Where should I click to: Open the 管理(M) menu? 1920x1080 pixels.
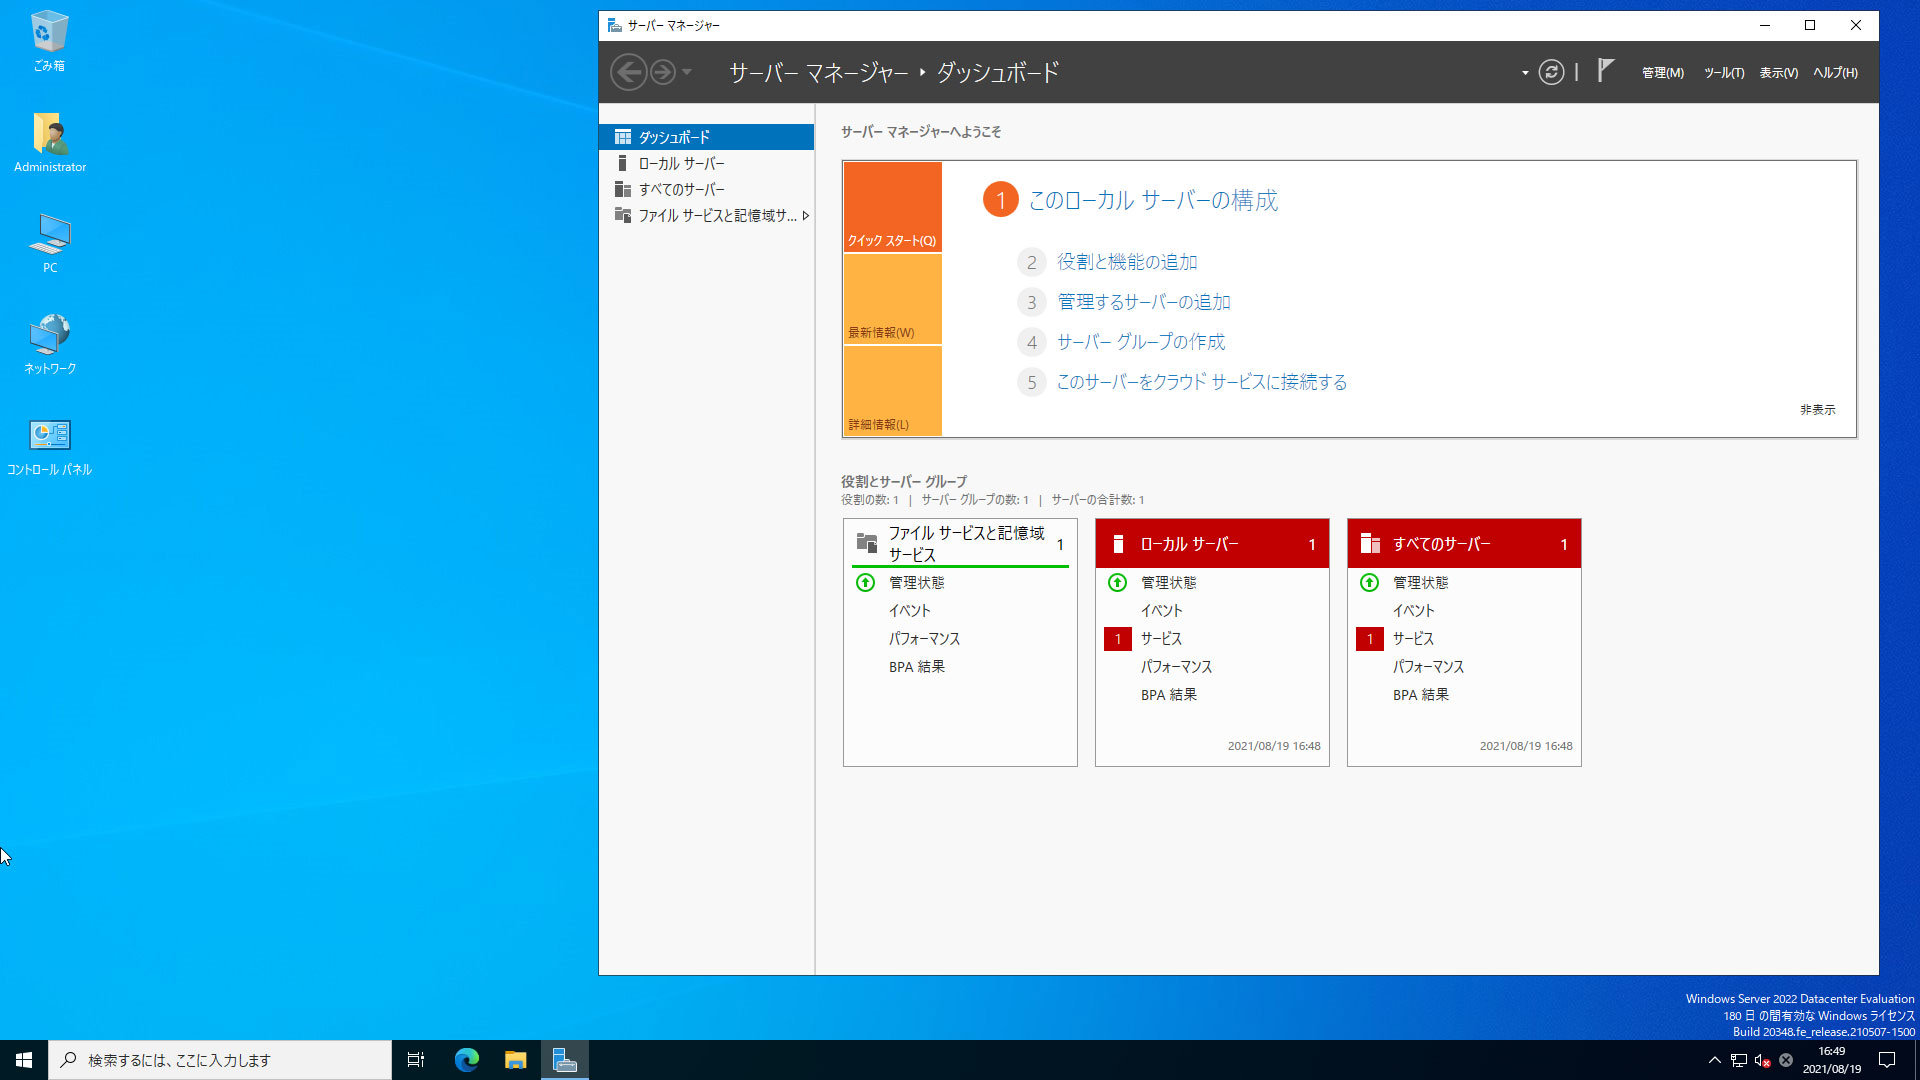tap(1662, 73)
